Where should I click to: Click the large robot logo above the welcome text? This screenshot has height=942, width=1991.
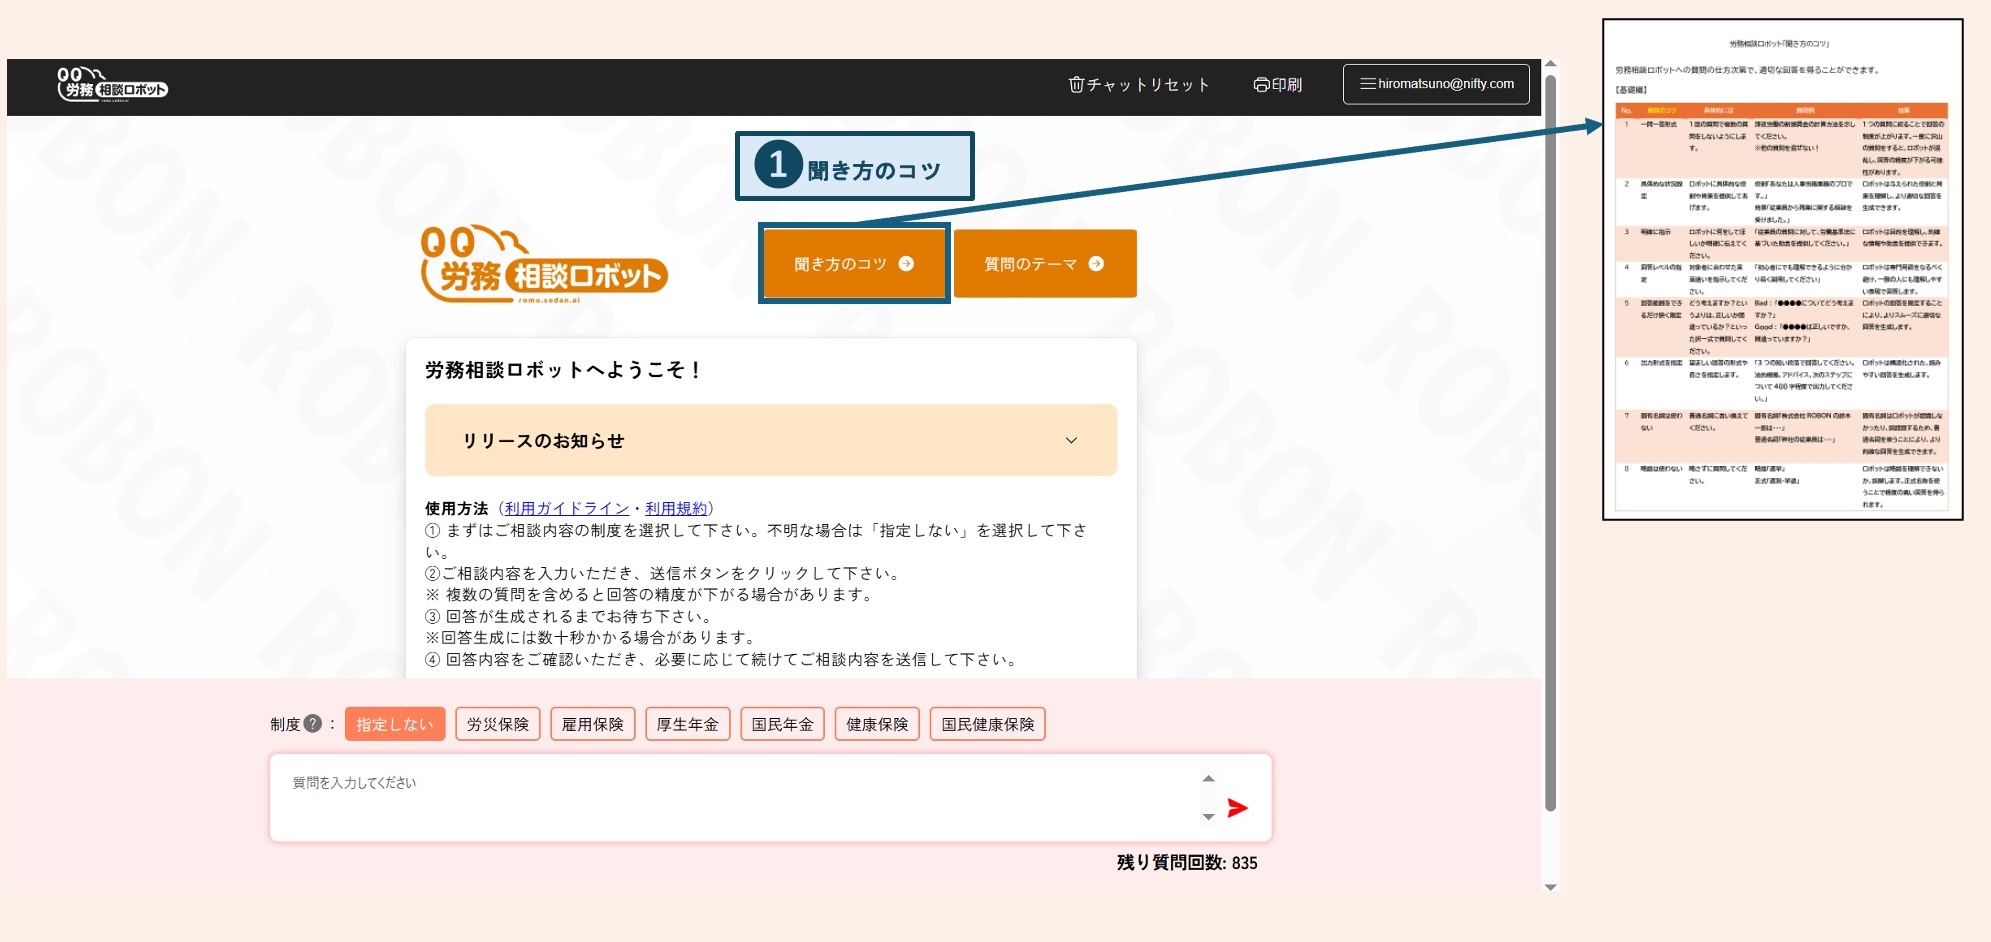pos(545,258)
